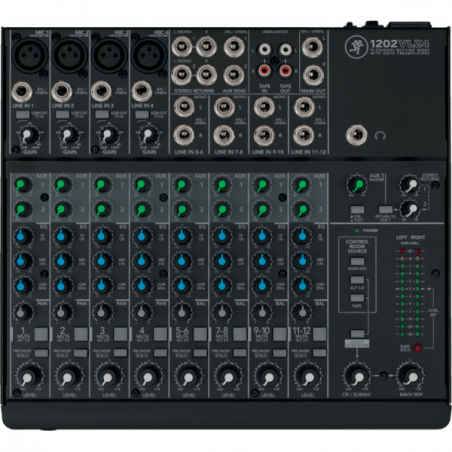Click the channel 1 GAIN knob

(28, 135)
